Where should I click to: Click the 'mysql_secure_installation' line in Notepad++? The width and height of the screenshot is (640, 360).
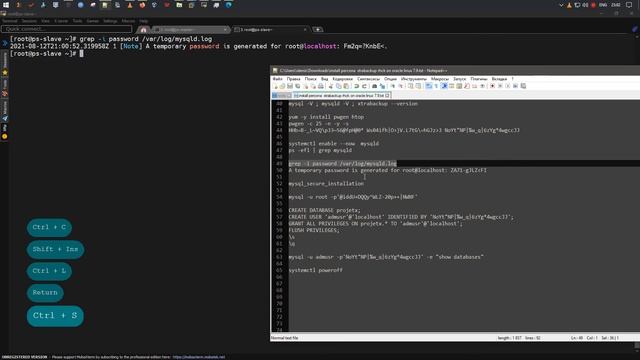pyautogui.click(x=326, y=184)
